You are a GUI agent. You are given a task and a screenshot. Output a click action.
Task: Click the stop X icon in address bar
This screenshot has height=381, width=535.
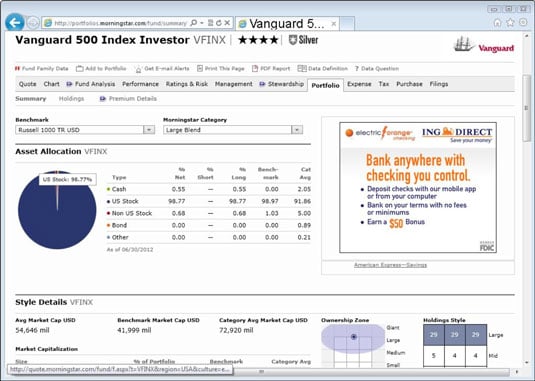coord(227,23)
